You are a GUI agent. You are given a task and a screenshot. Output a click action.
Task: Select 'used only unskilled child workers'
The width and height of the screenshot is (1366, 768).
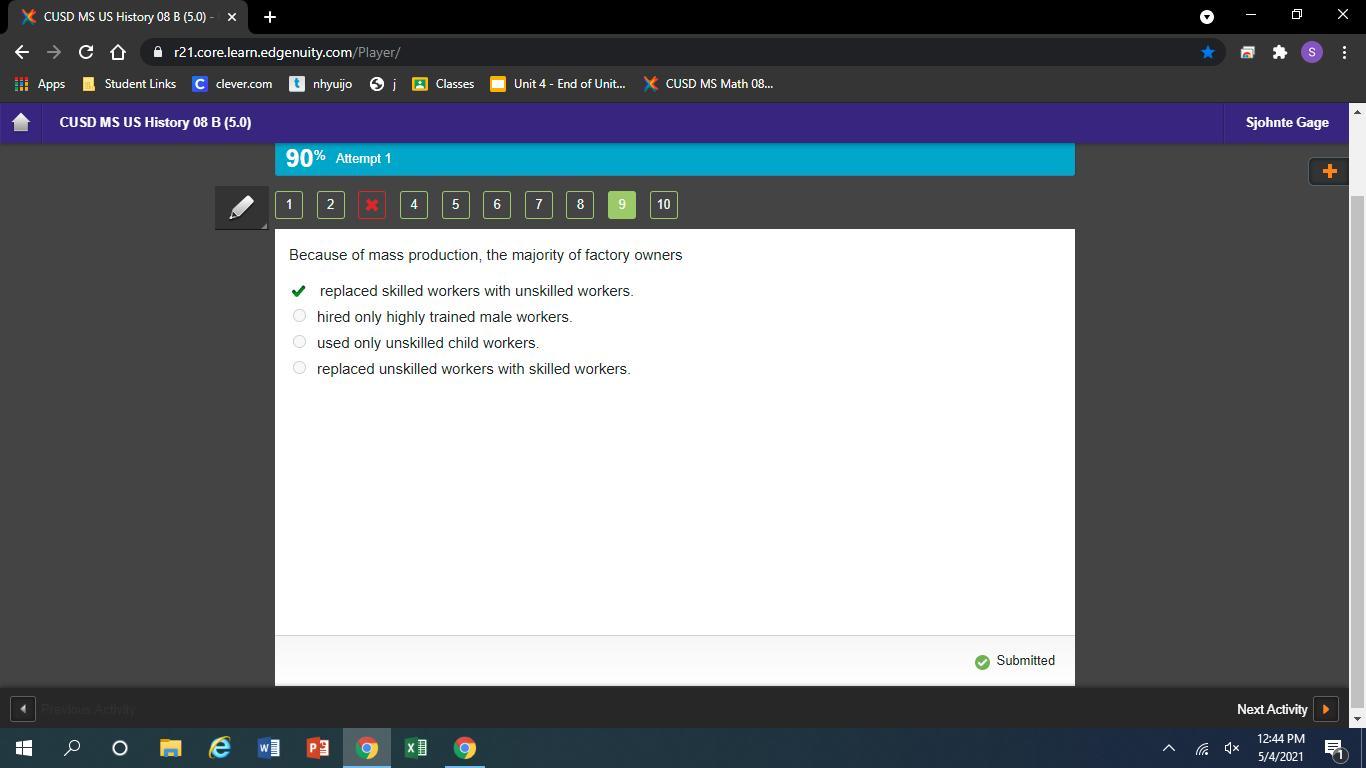299,342
